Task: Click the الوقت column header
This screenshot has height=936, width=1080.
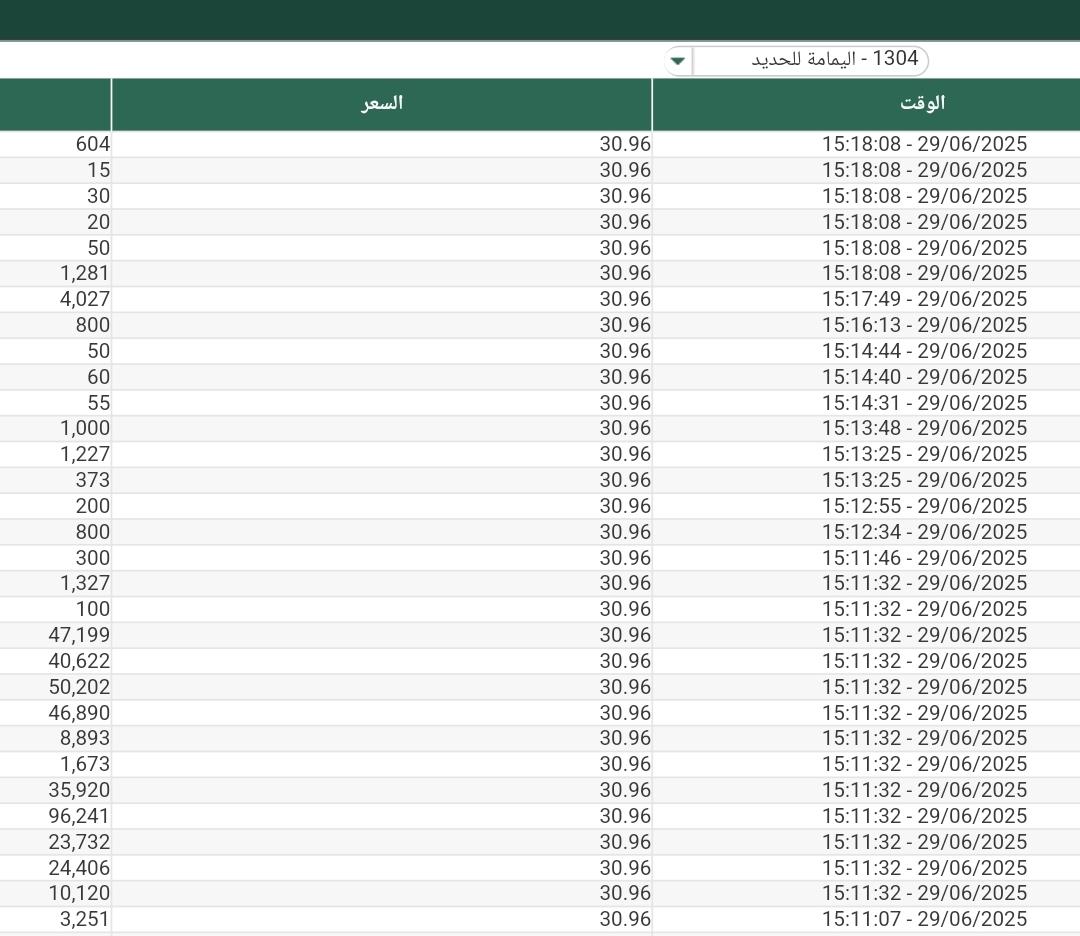Action: pyautogui.click(x=866, y=104)
